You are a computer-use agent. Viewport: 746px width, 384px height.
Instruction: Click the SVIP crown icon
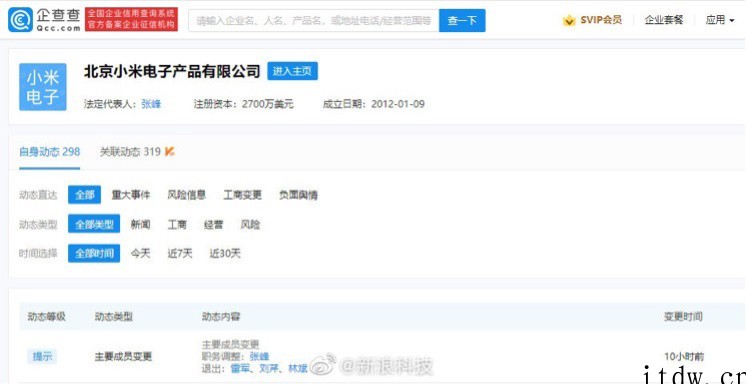[569, 20]
